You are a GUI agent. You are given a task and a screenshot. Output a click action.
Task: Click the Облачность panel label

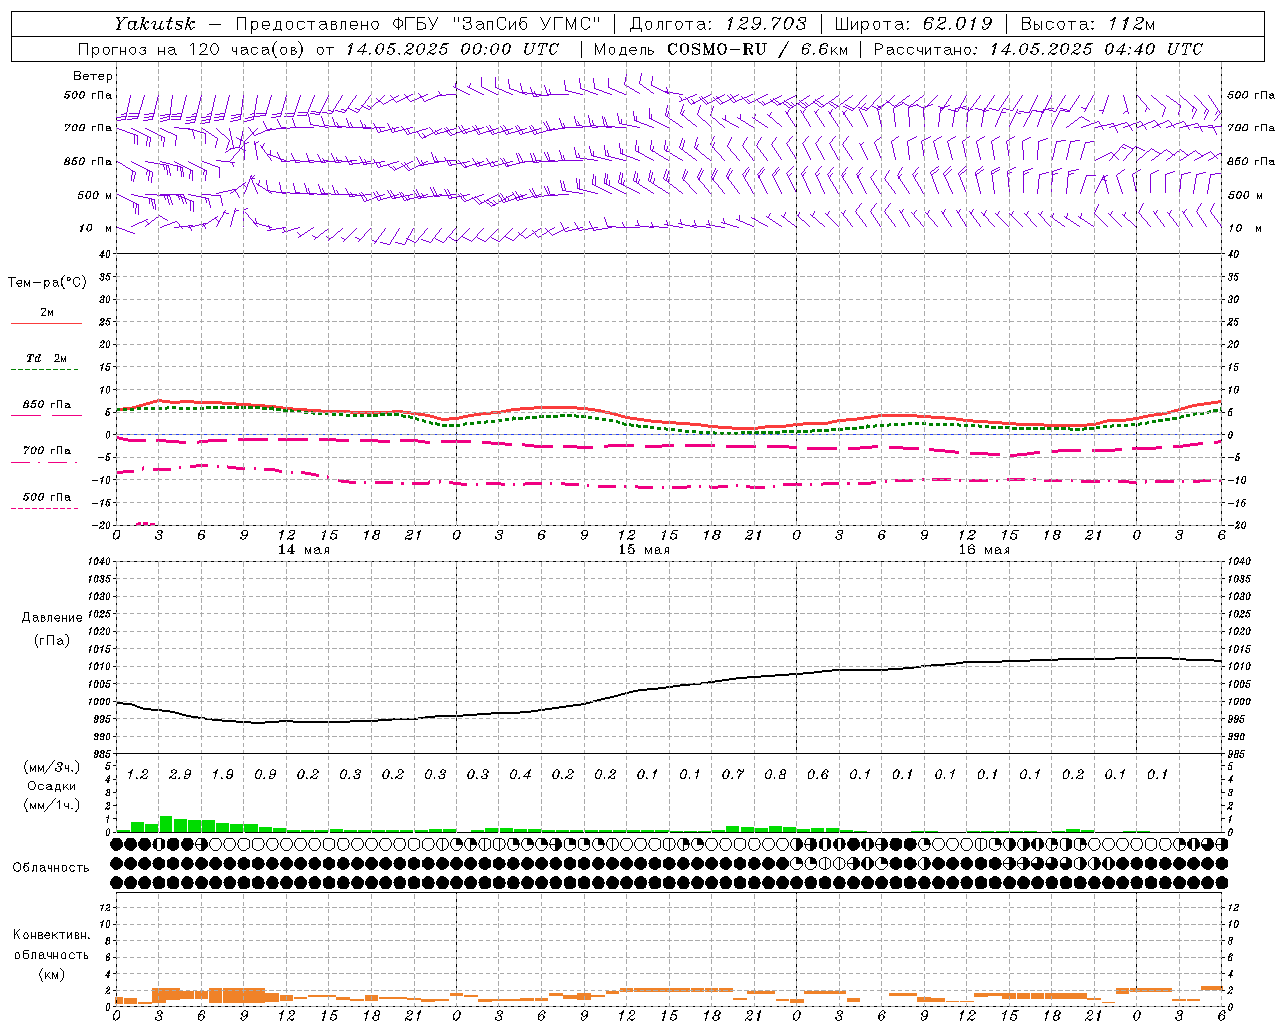pos(51,868)
